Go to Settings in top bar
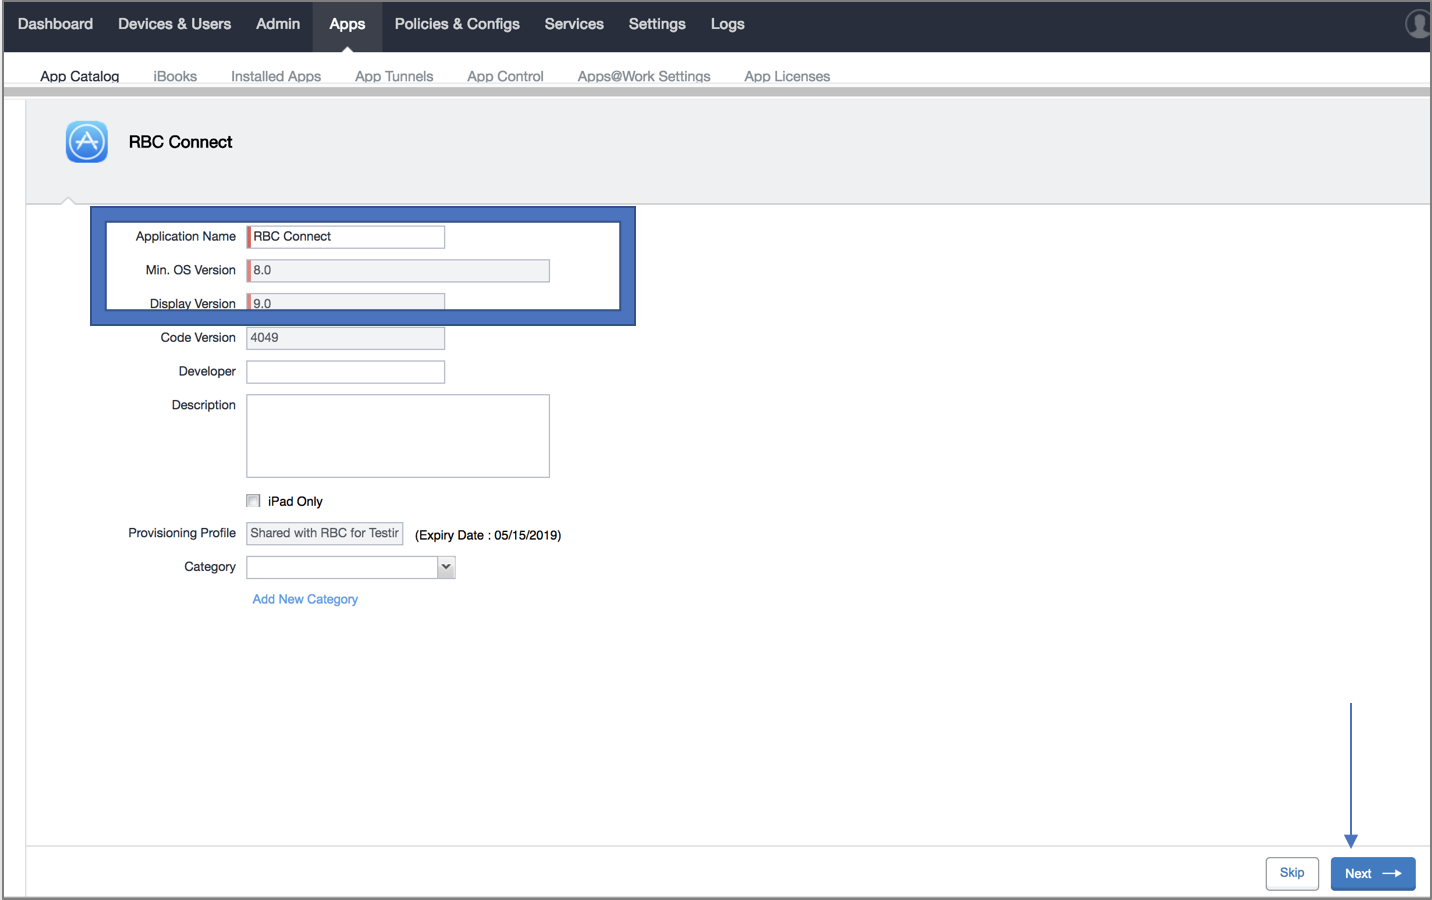 pyautogui.click(x=657, y=24)
